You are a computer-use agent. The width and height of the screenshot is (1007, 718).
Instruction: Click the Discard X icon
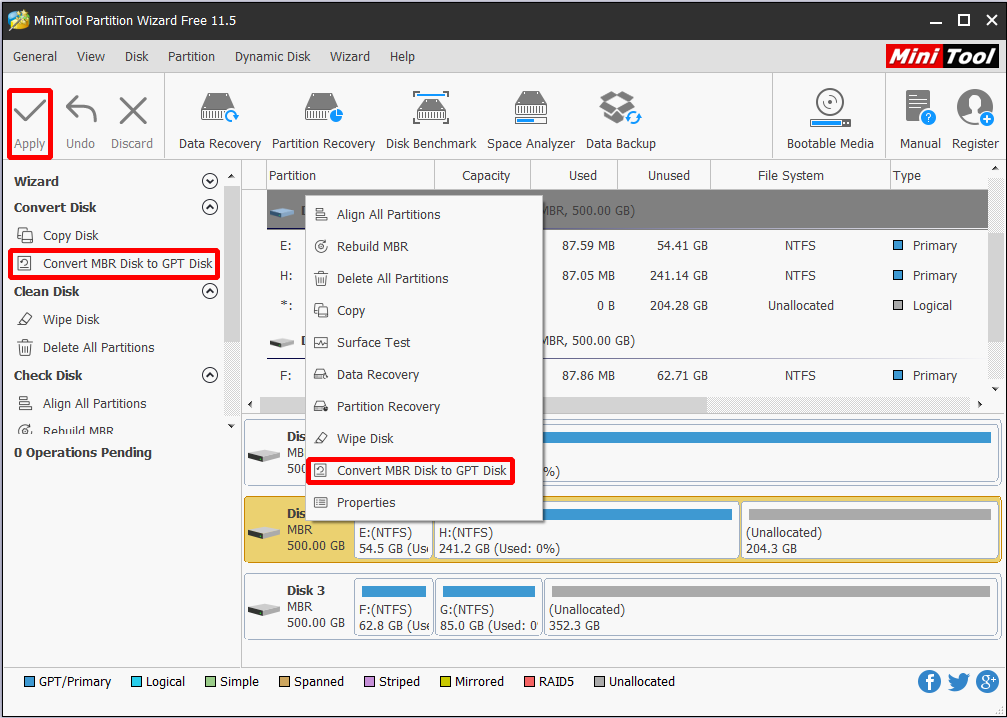coord(133,110)
